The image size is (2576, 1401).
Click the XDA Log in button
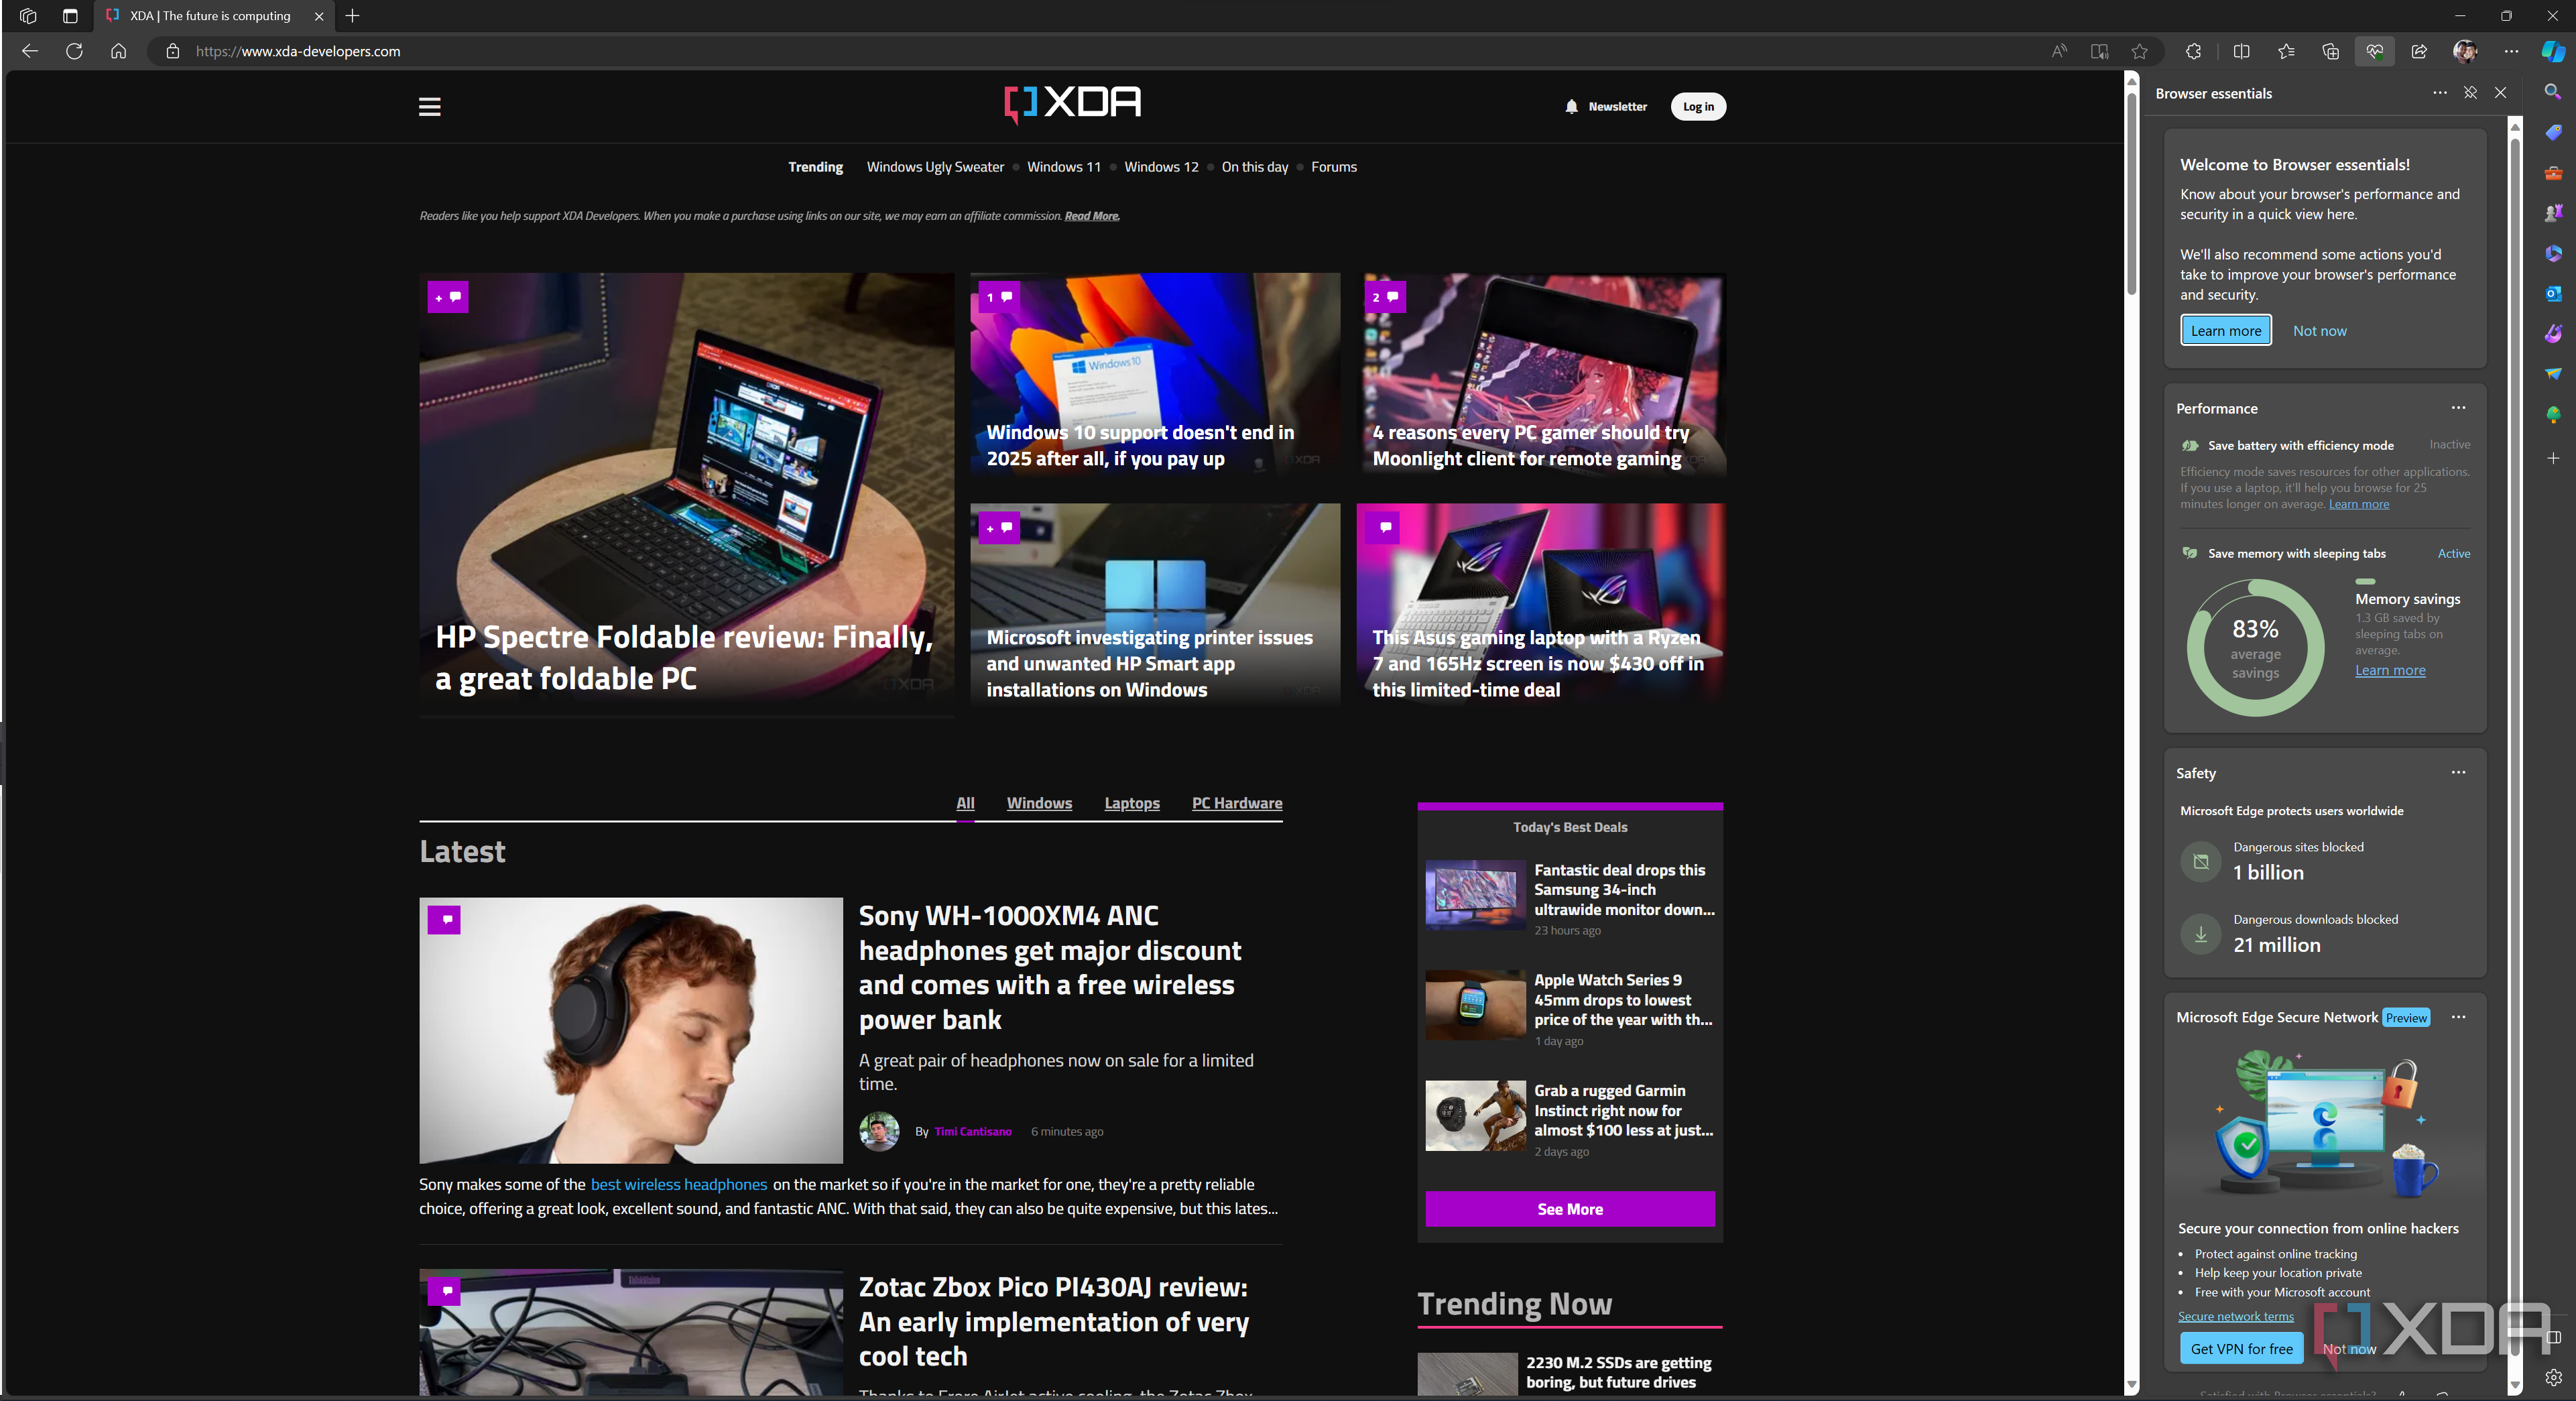pyautogui.click(x=1698, y=106)
